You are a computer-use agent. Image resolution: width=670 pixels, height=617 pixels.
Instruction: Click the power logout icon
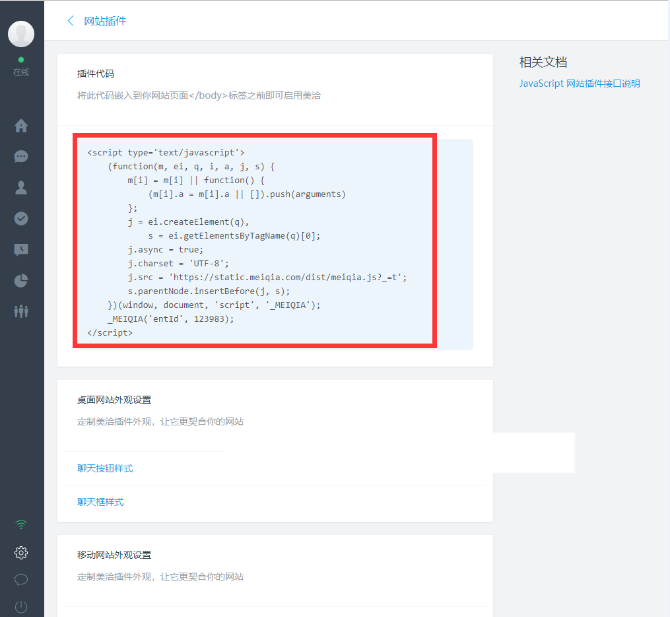click(x=21, y=607)
